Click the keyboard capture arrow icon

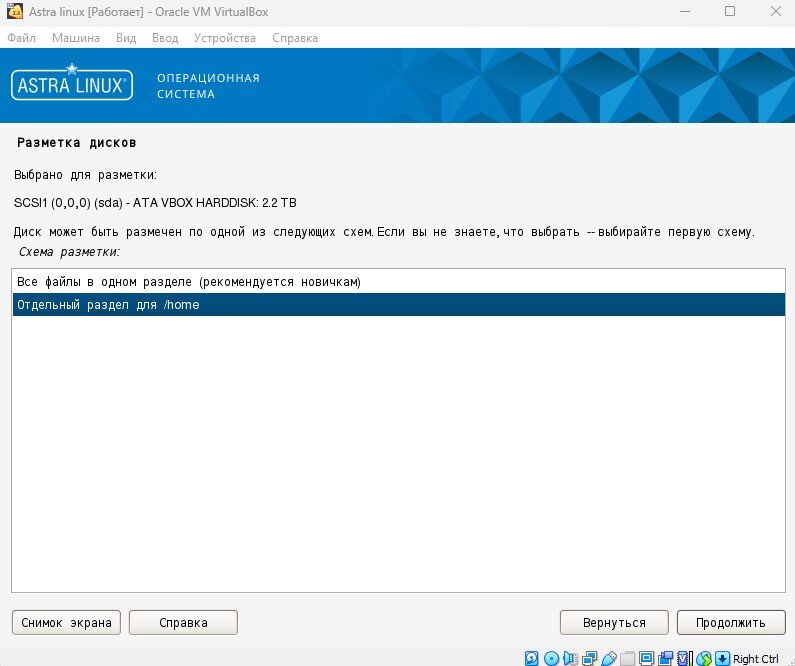click(x=722, y=658)
